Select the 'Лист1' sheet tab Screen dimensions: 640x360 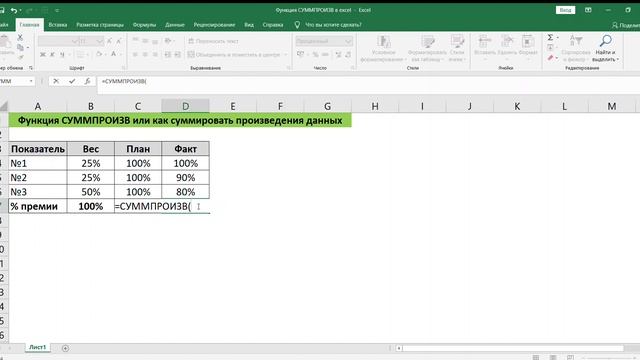click(x=38, y=347)
